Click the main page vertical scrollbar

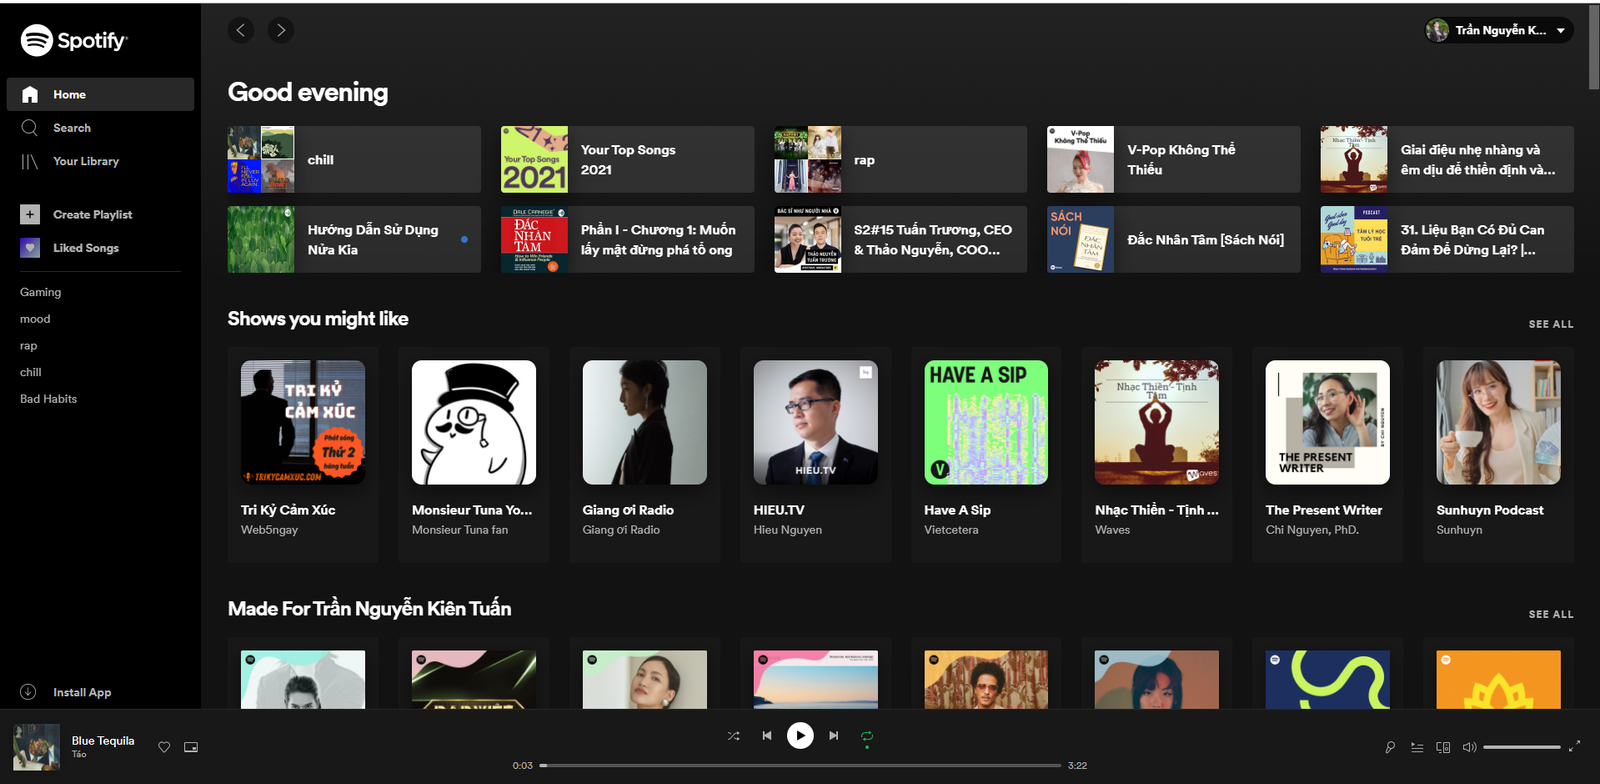[x=1594, y=48]
